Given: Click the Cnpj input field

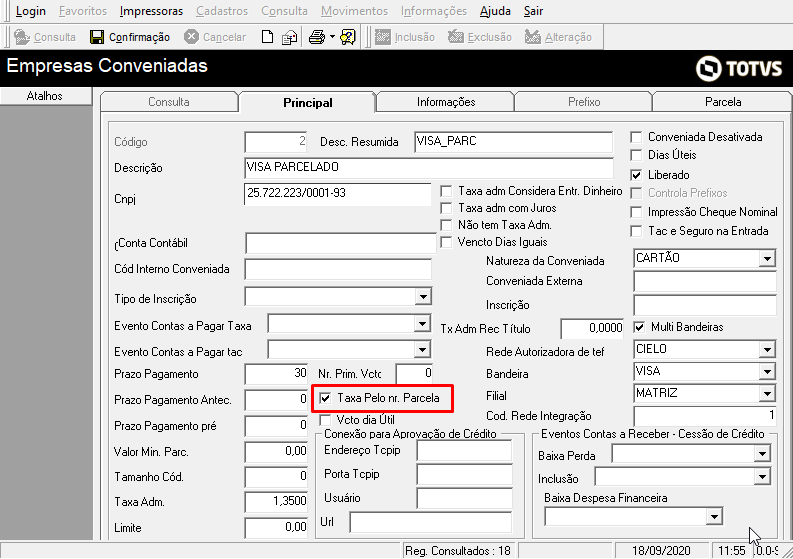Looking at the screenshot, I should coord(337,194).
